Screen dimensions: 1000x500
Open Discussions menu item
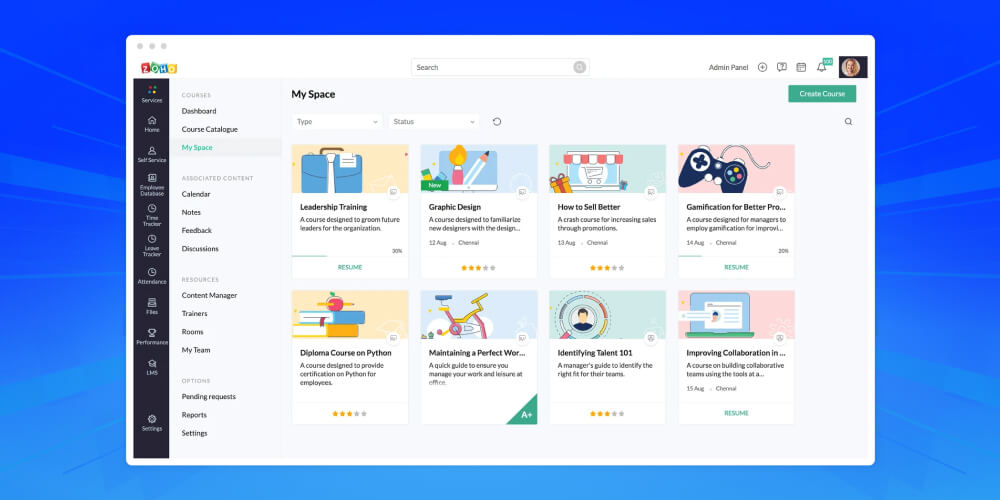click(200, 249)
